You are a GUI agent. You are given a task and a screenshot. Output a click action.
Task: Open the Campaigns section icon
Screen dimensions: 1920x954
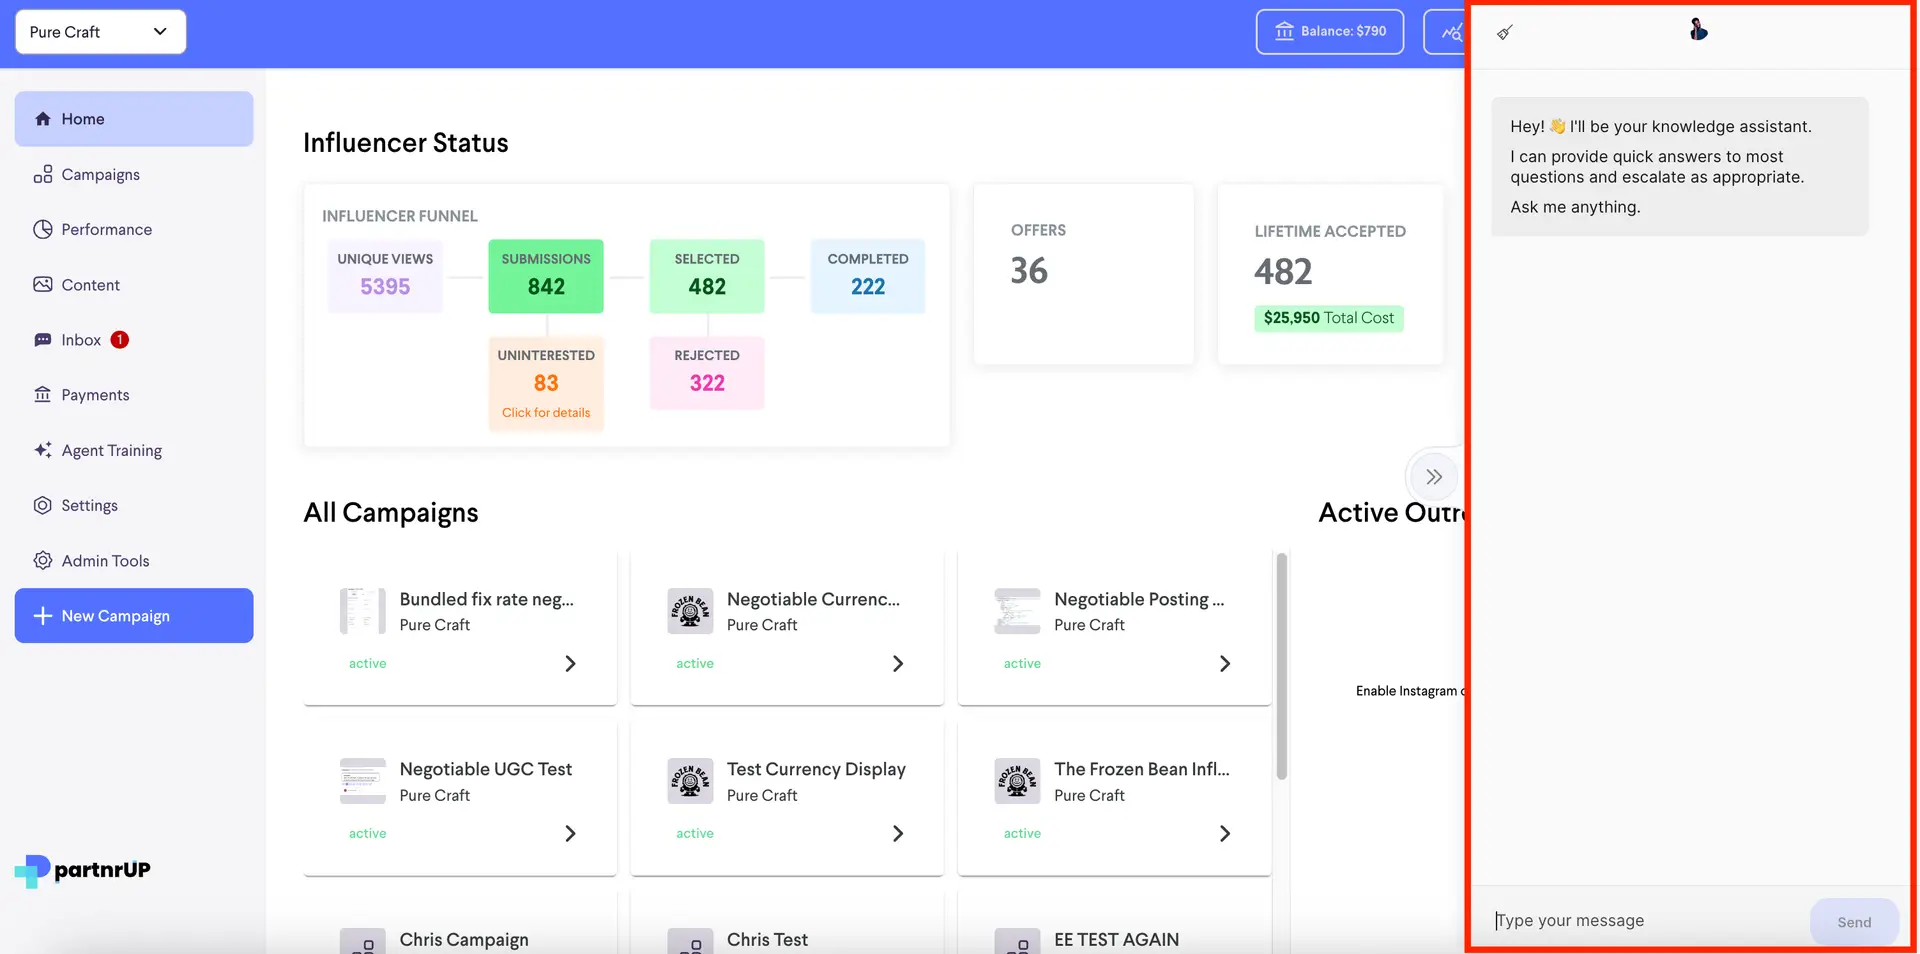[x=43, y=174]
